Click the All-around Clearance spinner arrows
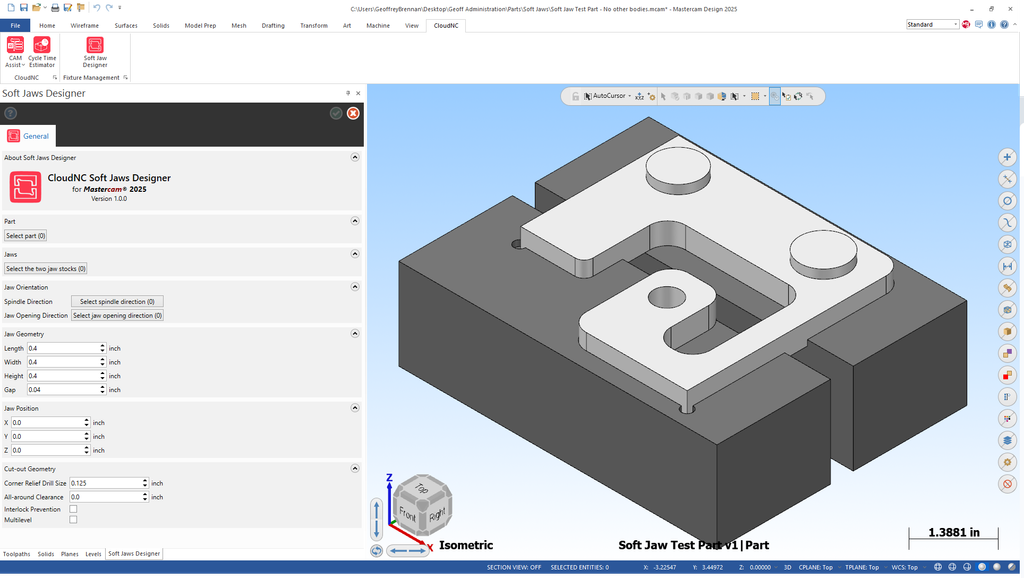Image resolution: width=1024 pixels, height=578 pixels. (145, 496)
